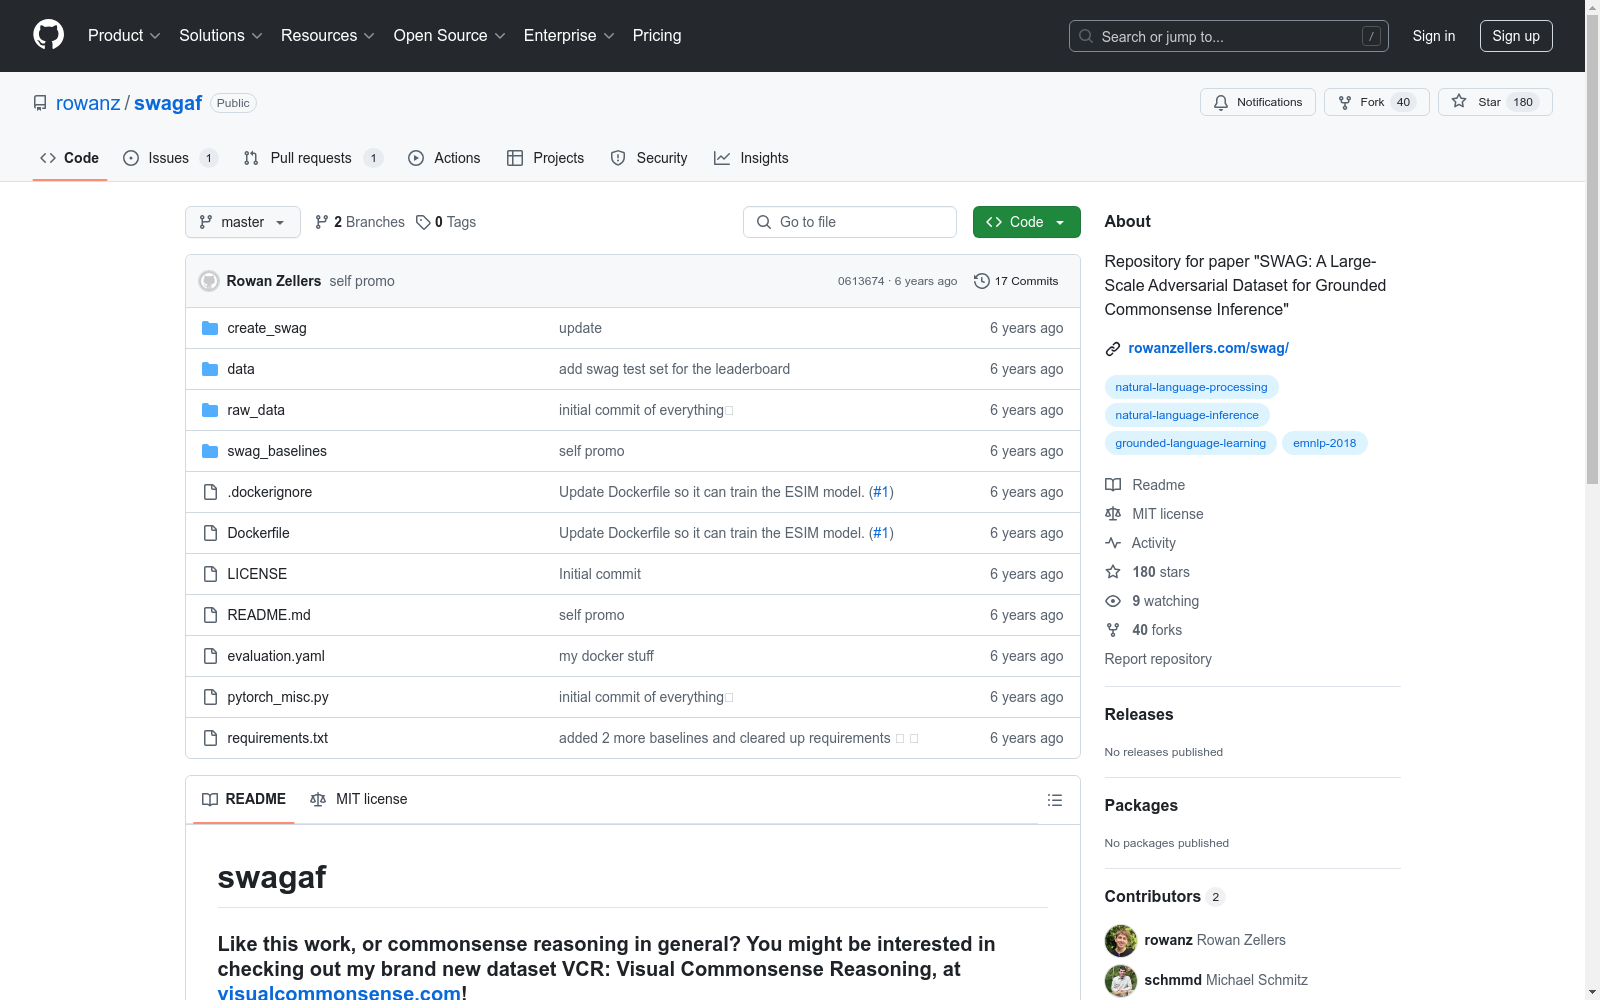Click the create_swag folder icon

pos(210,328)
